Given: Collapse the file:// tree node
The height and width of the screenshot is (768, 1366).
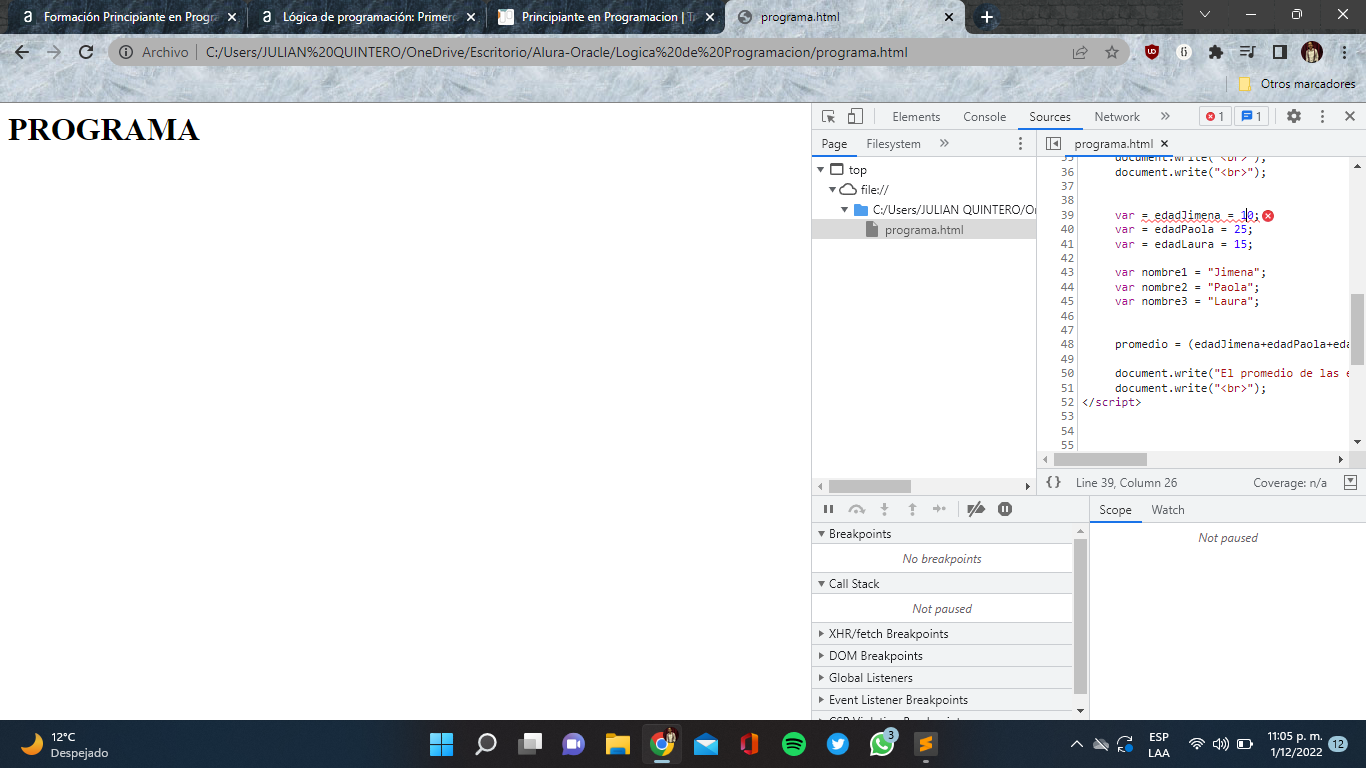Looking at the screenshot, I should (832, 190).
